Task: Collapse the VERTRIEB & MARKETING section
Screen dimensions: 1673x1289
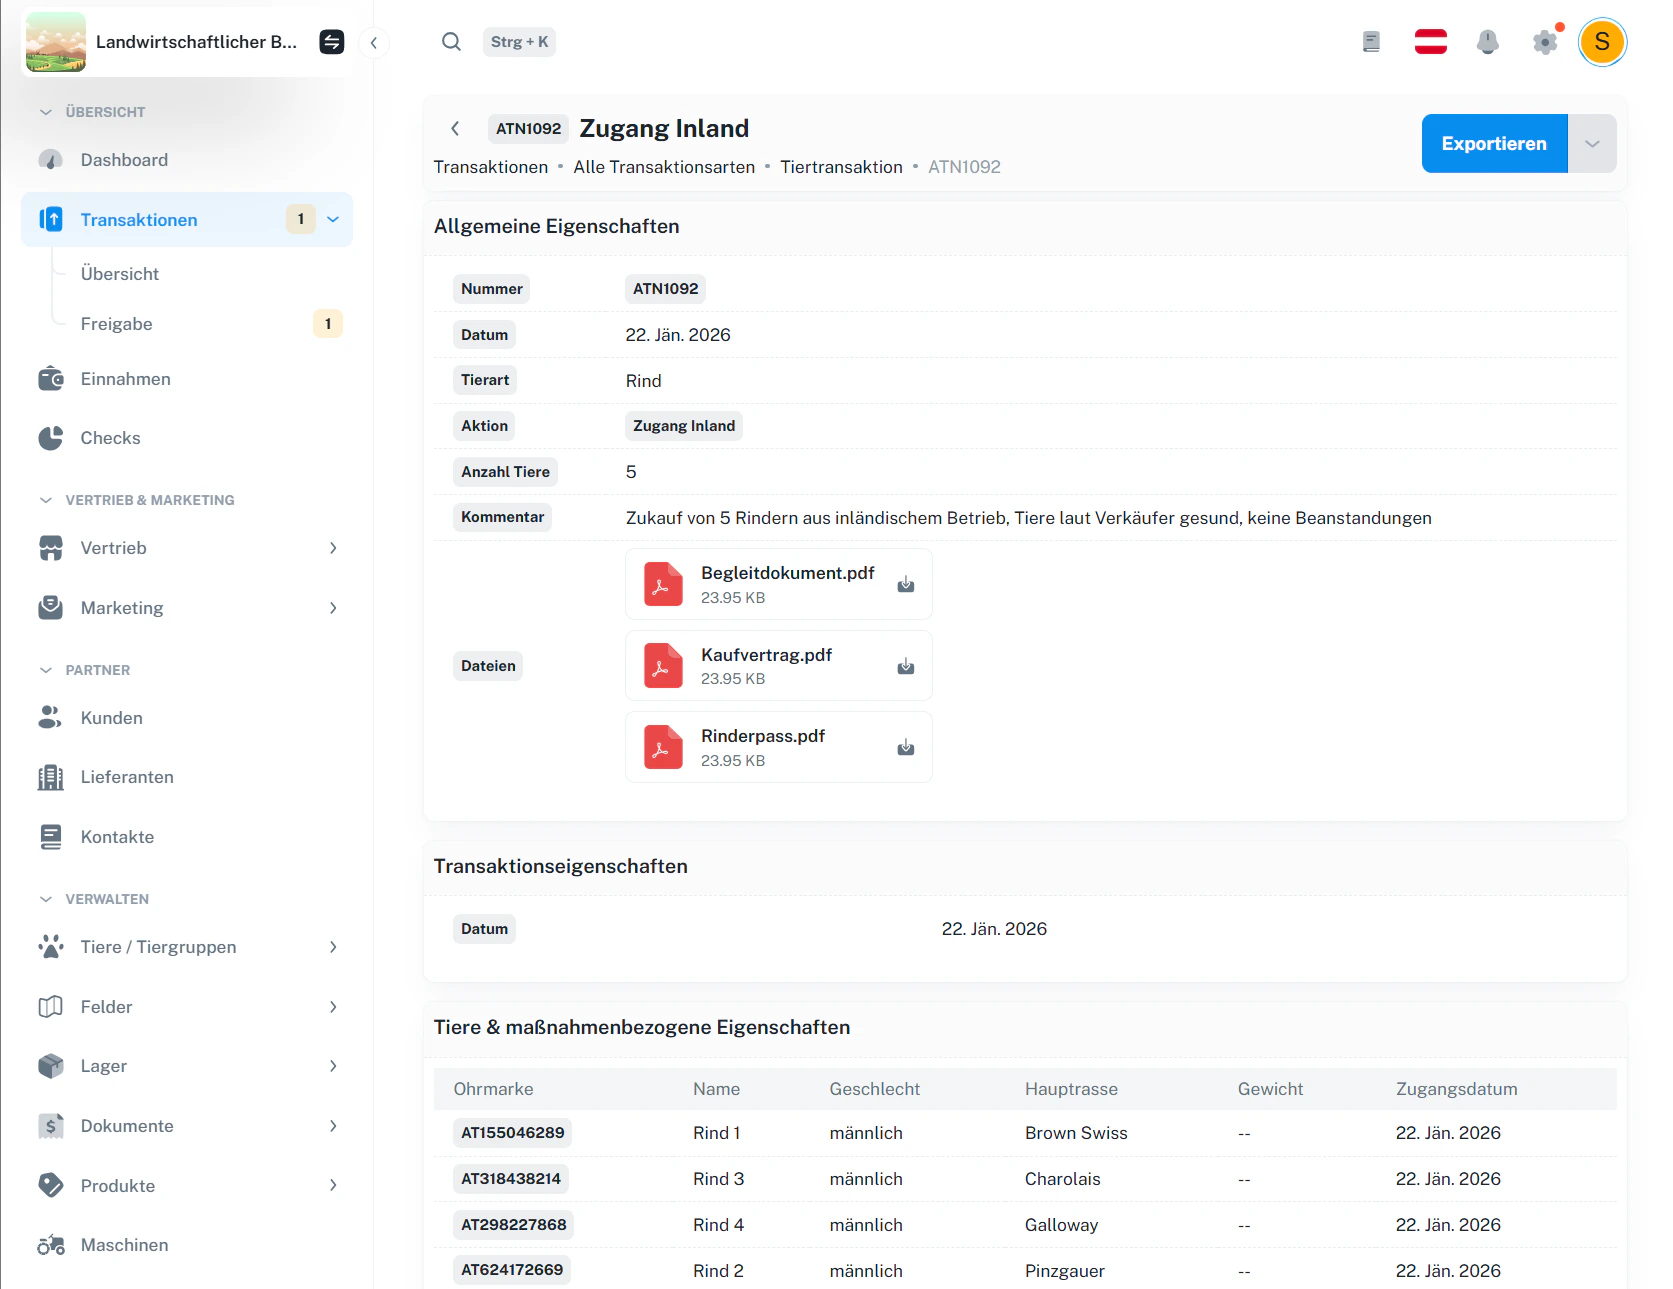Action: 136,500
